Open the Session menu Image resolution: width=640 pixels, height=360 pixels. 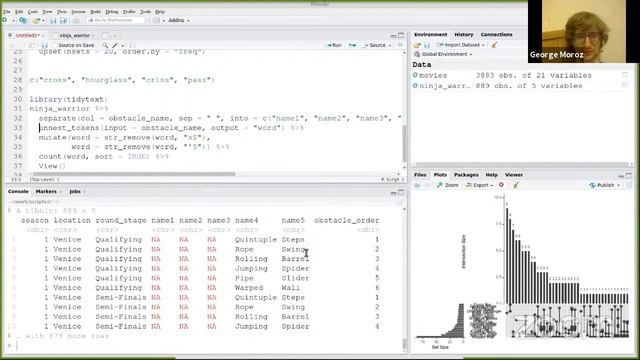78,12
